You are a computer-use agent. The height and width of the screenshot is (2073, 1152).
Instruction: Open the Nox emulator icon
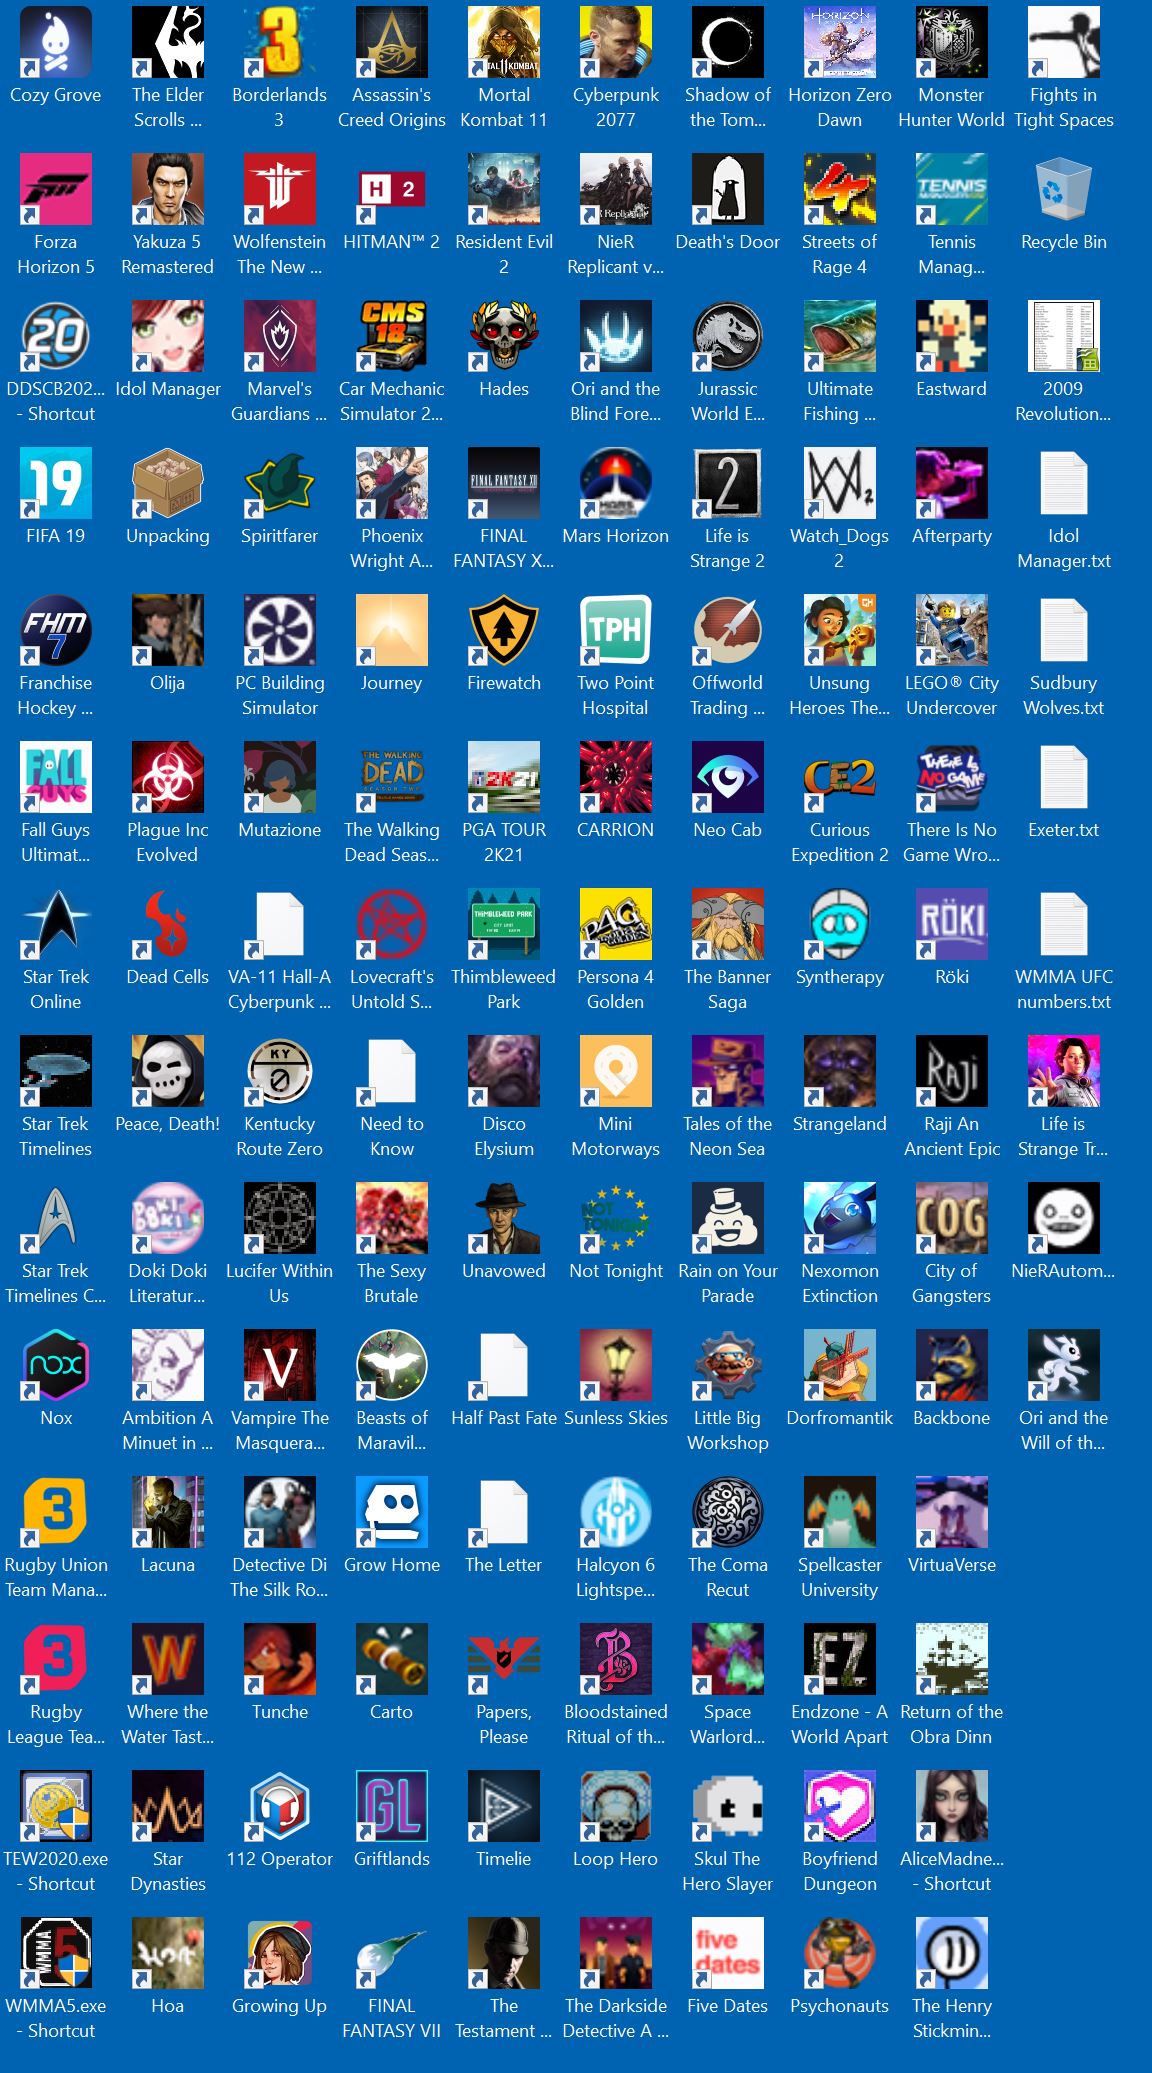tap(56, 1365)
